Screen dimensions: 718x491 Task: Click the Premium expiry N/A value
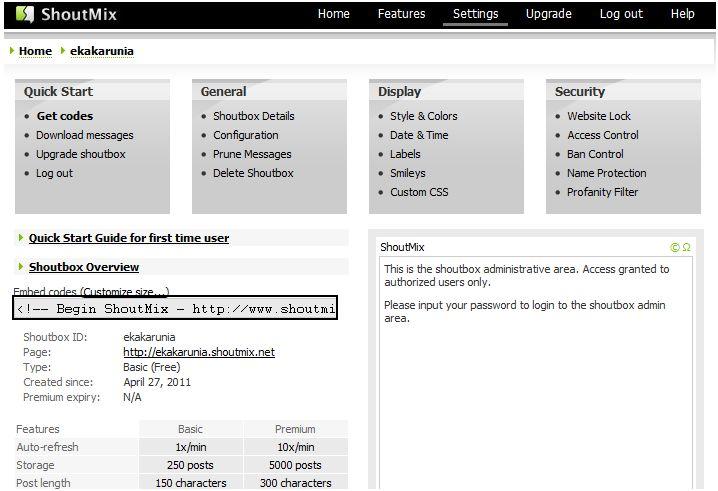point(132,398)
